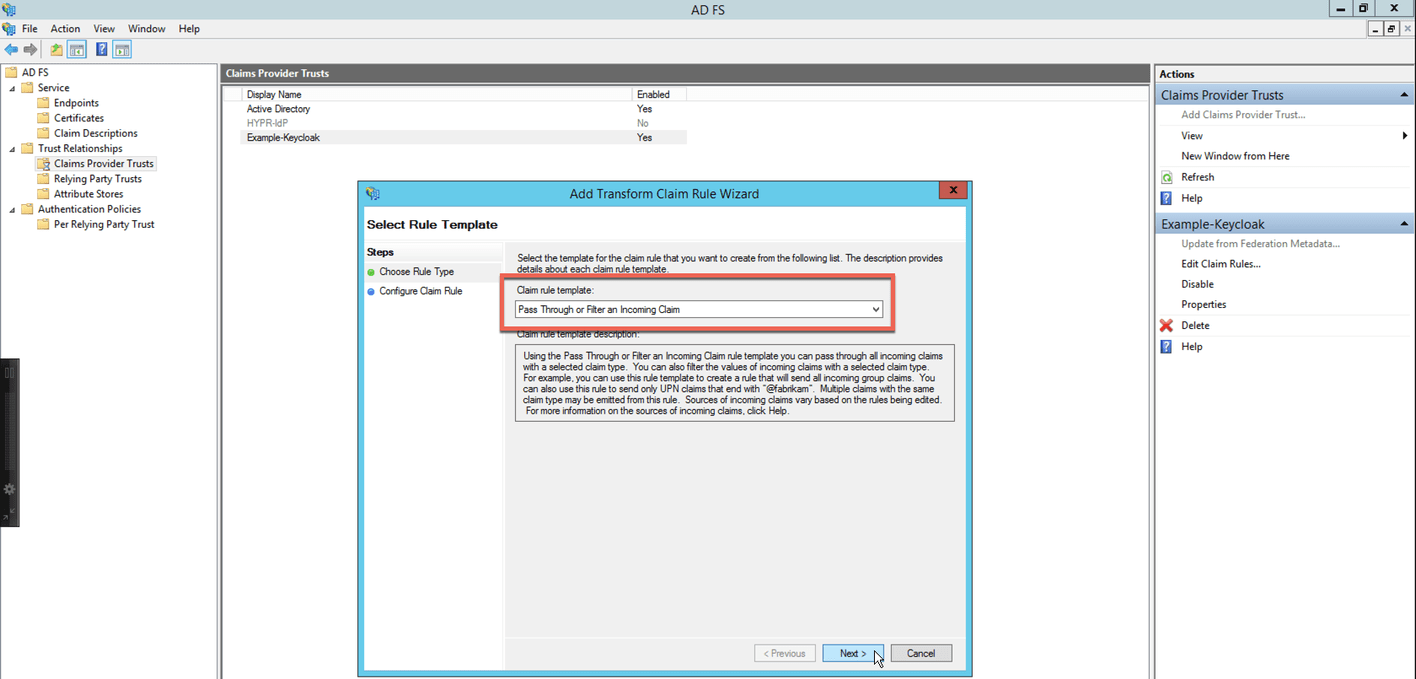This screenshot has height=679, width=1416.
Task: Open the File menu
Action: pyautogui.click(x=30, y=29)
